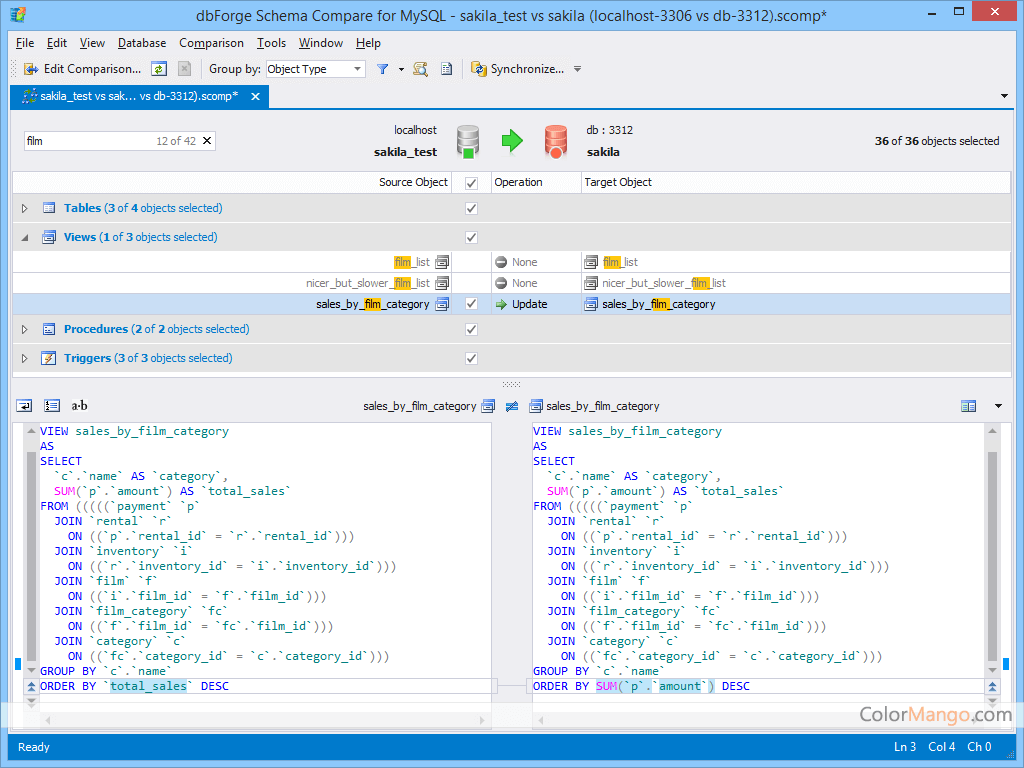Click the target pane previous difference arrow
The height and width of the screenshot is (768, 1024).
click(992, 686)
